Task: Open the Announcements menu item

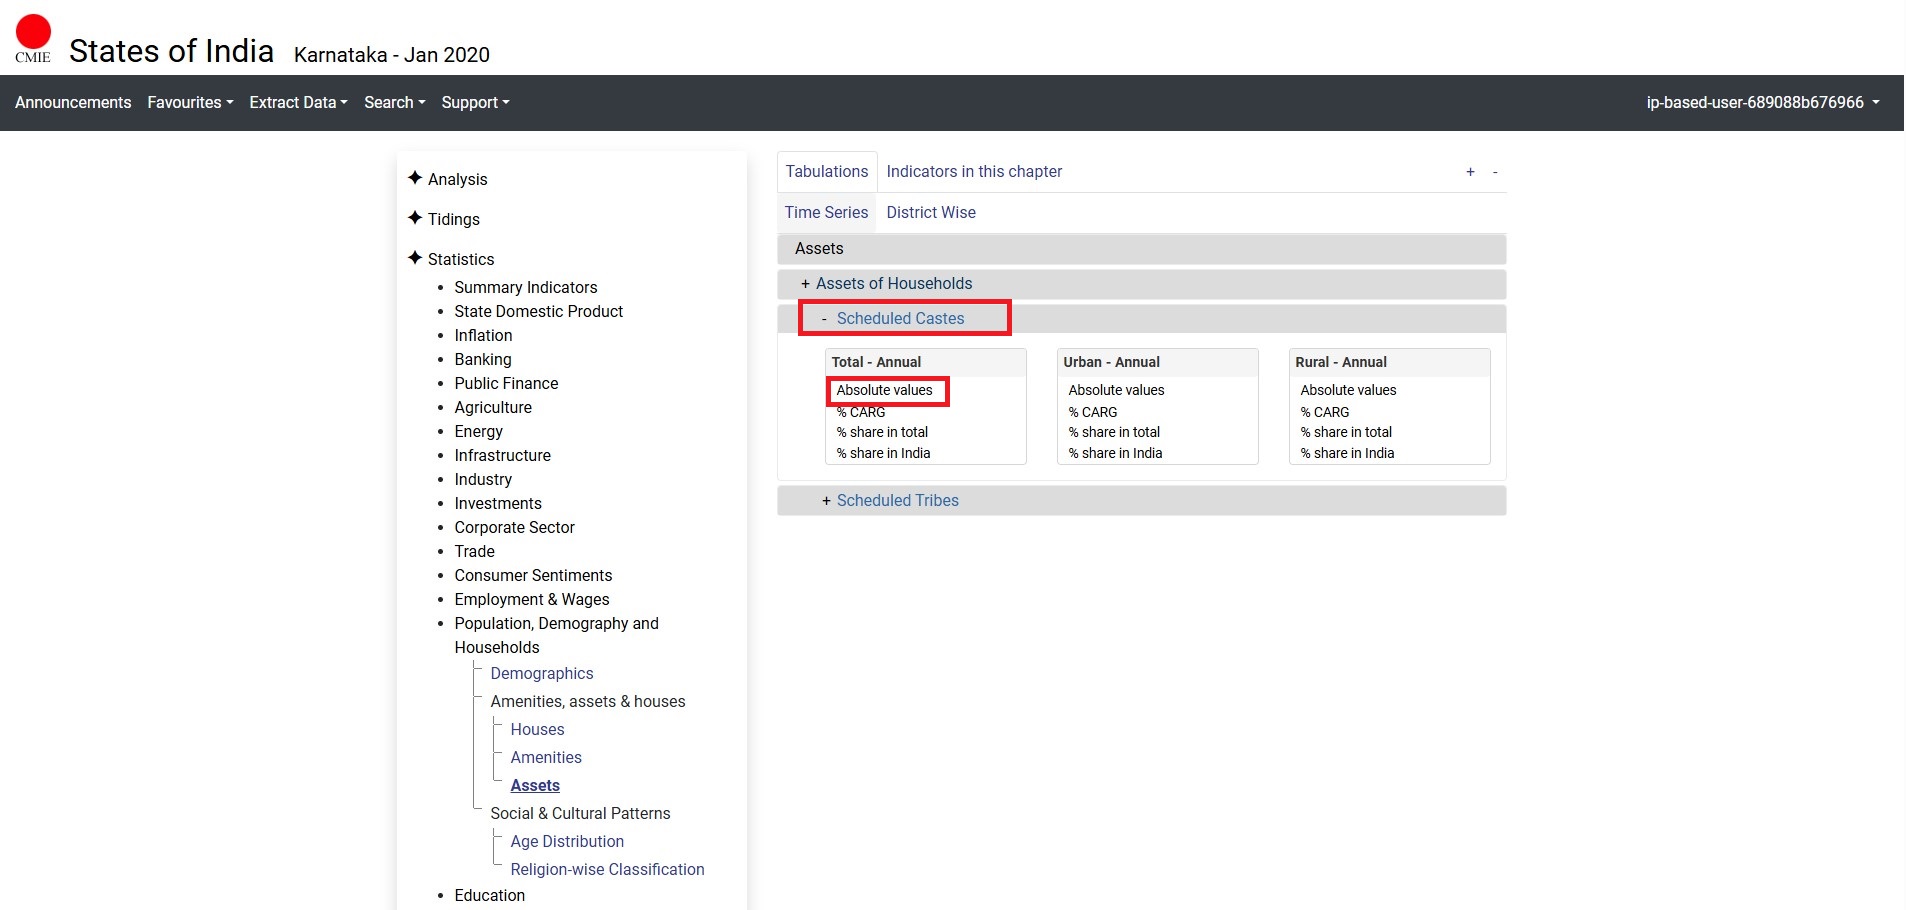Action: (73, 103)
